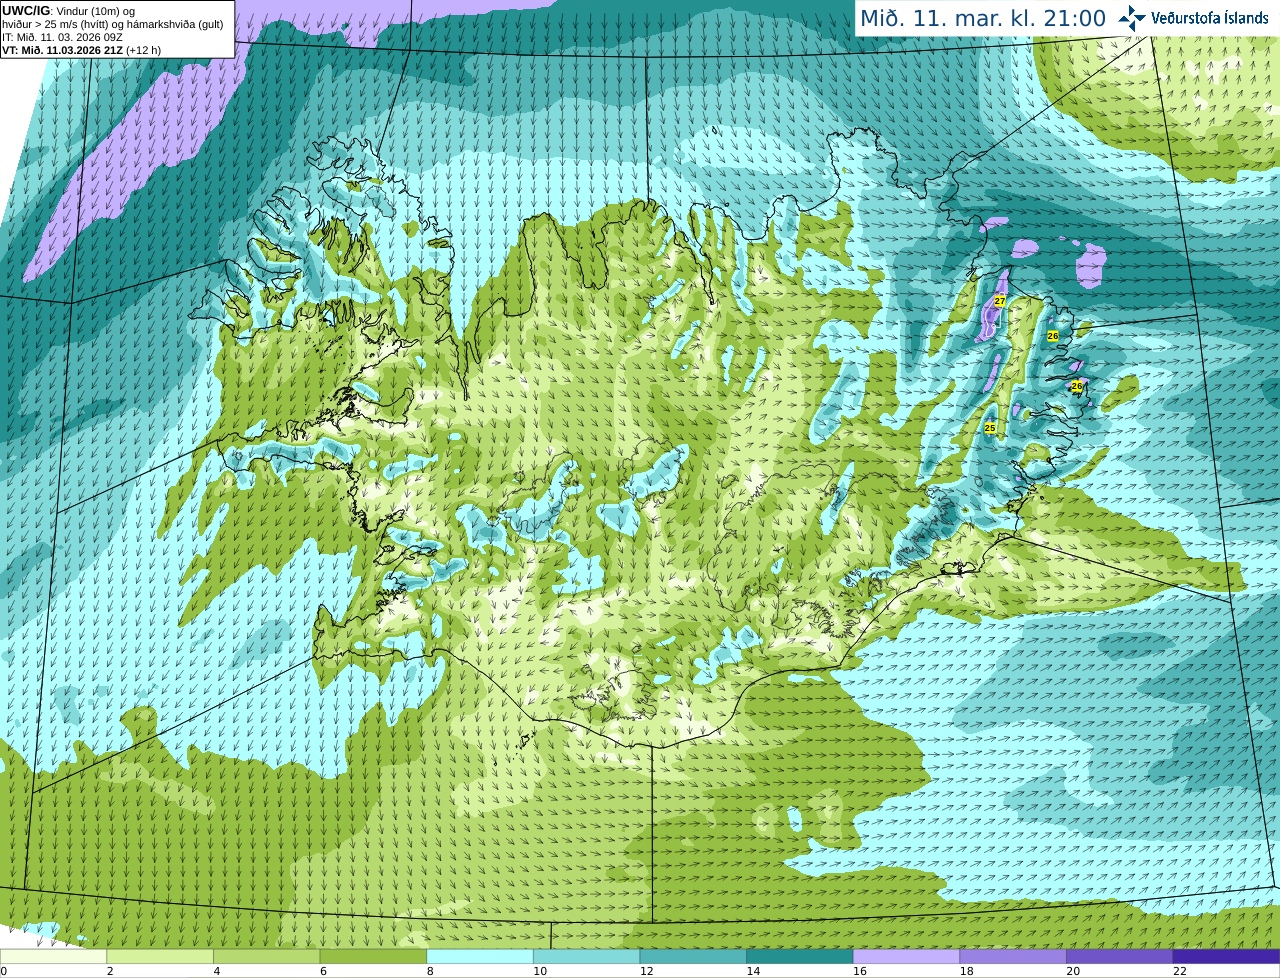Click the legend scale value 6
This screenshot has width=1280, height=978.
click(x=323, y=971)
